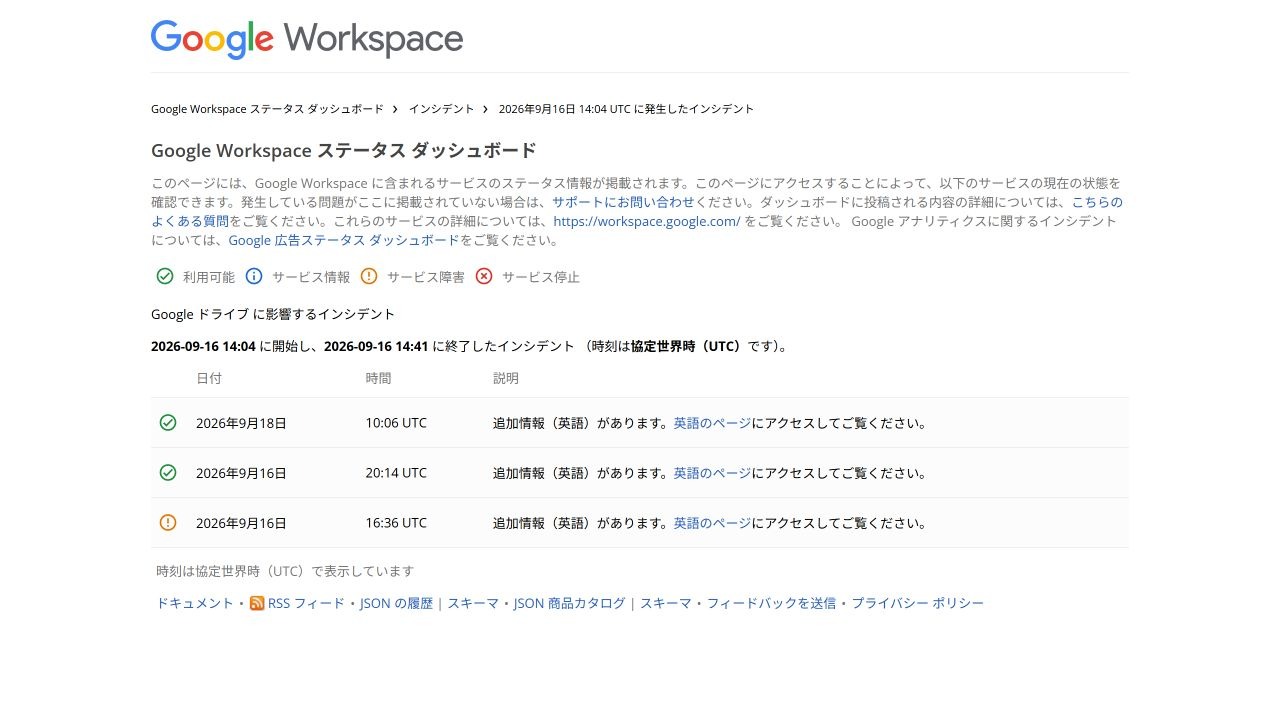Image resolution: width=1280 pixels, height=720 pixels.
Task: Click the orange service disruption icon in legend
Action: [369, 276]
